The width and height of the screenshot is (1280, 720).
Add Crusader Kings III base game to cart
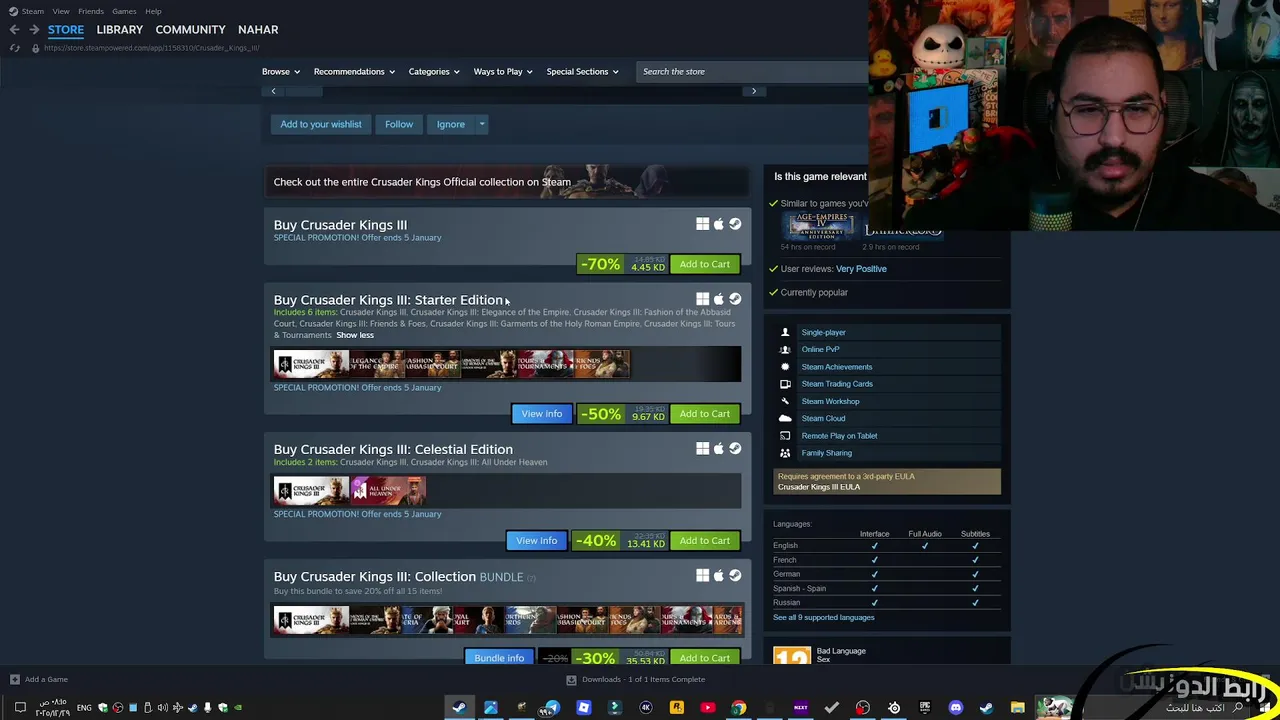(705, 264)
